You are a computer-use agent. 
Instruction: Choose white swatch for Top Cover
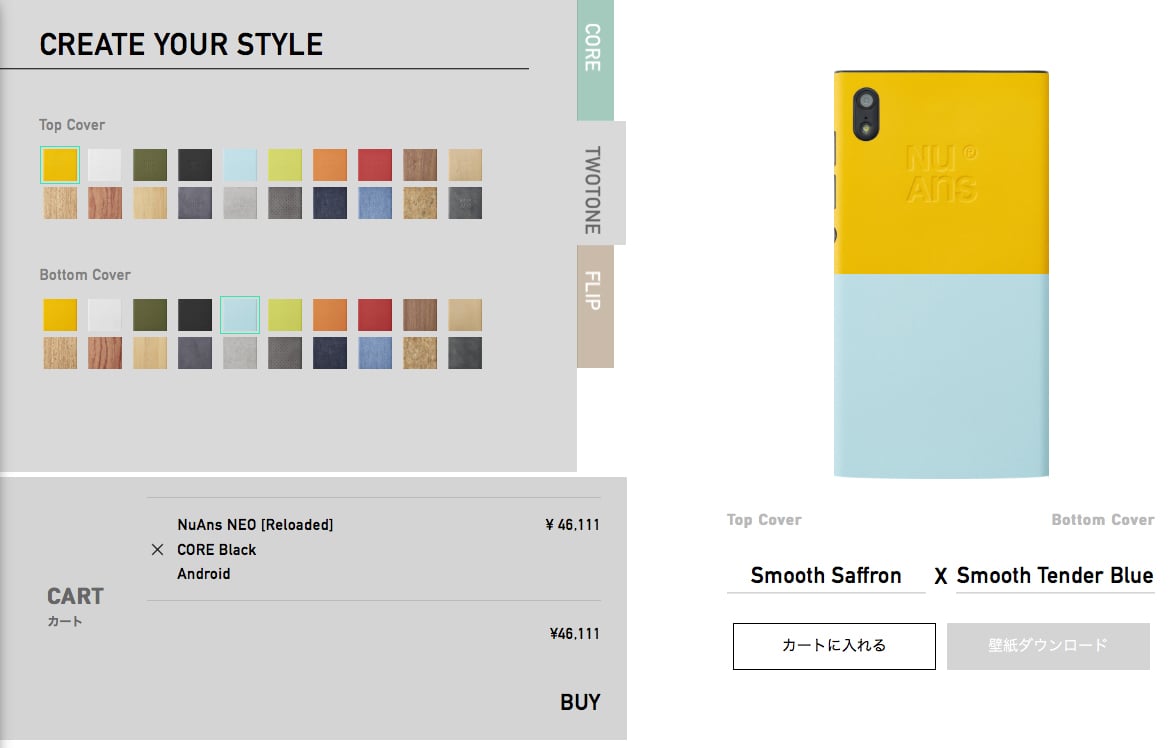point(105,165)
